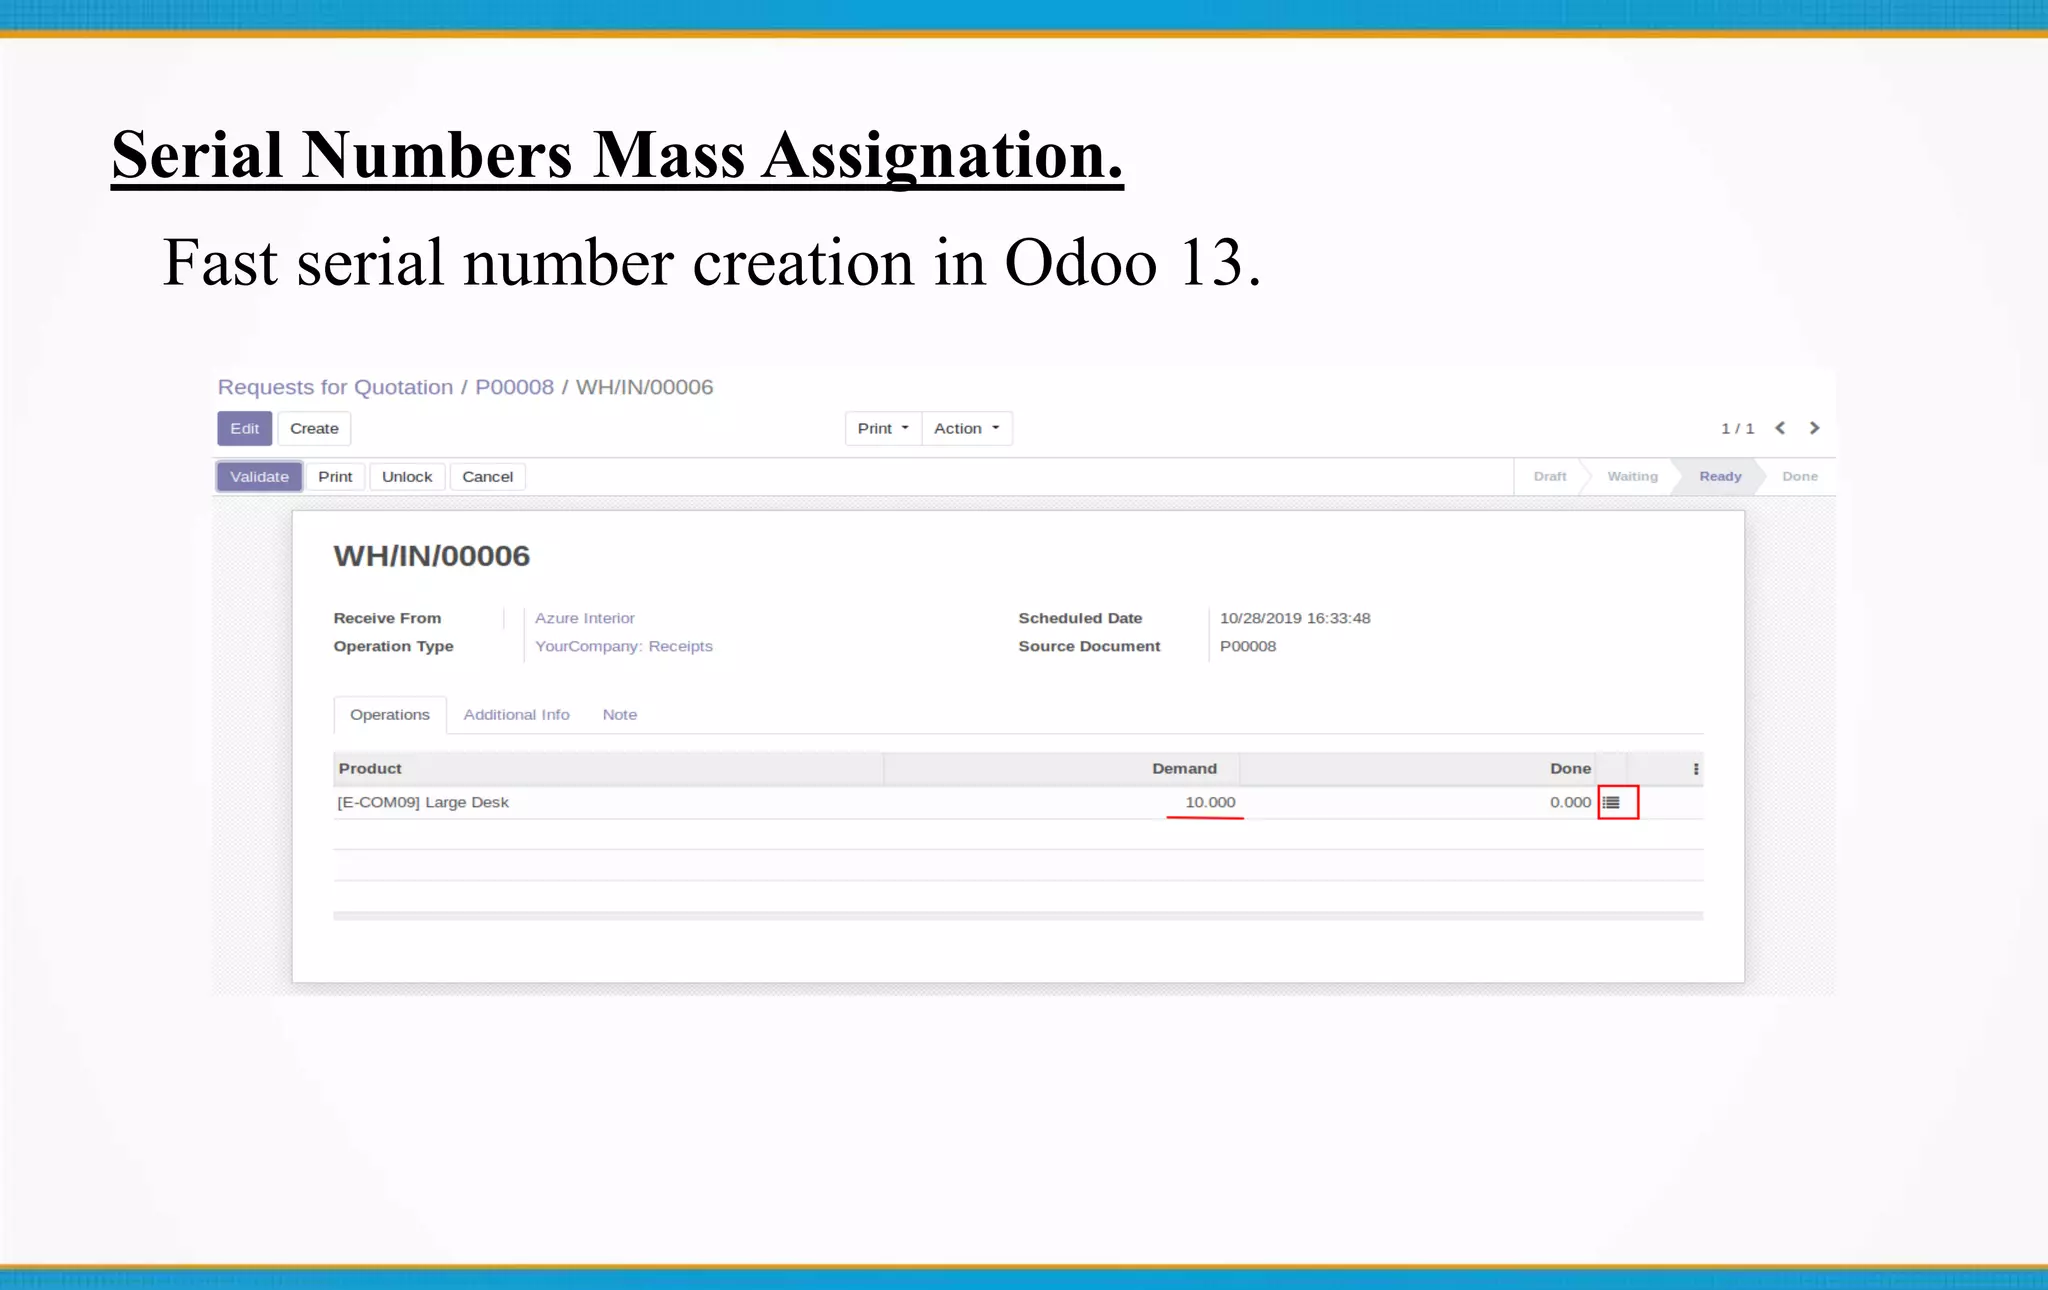This screenshot has width=2048, height=1290.
Task: Click the source document value P00008
Action: [x=1248, y=646]
